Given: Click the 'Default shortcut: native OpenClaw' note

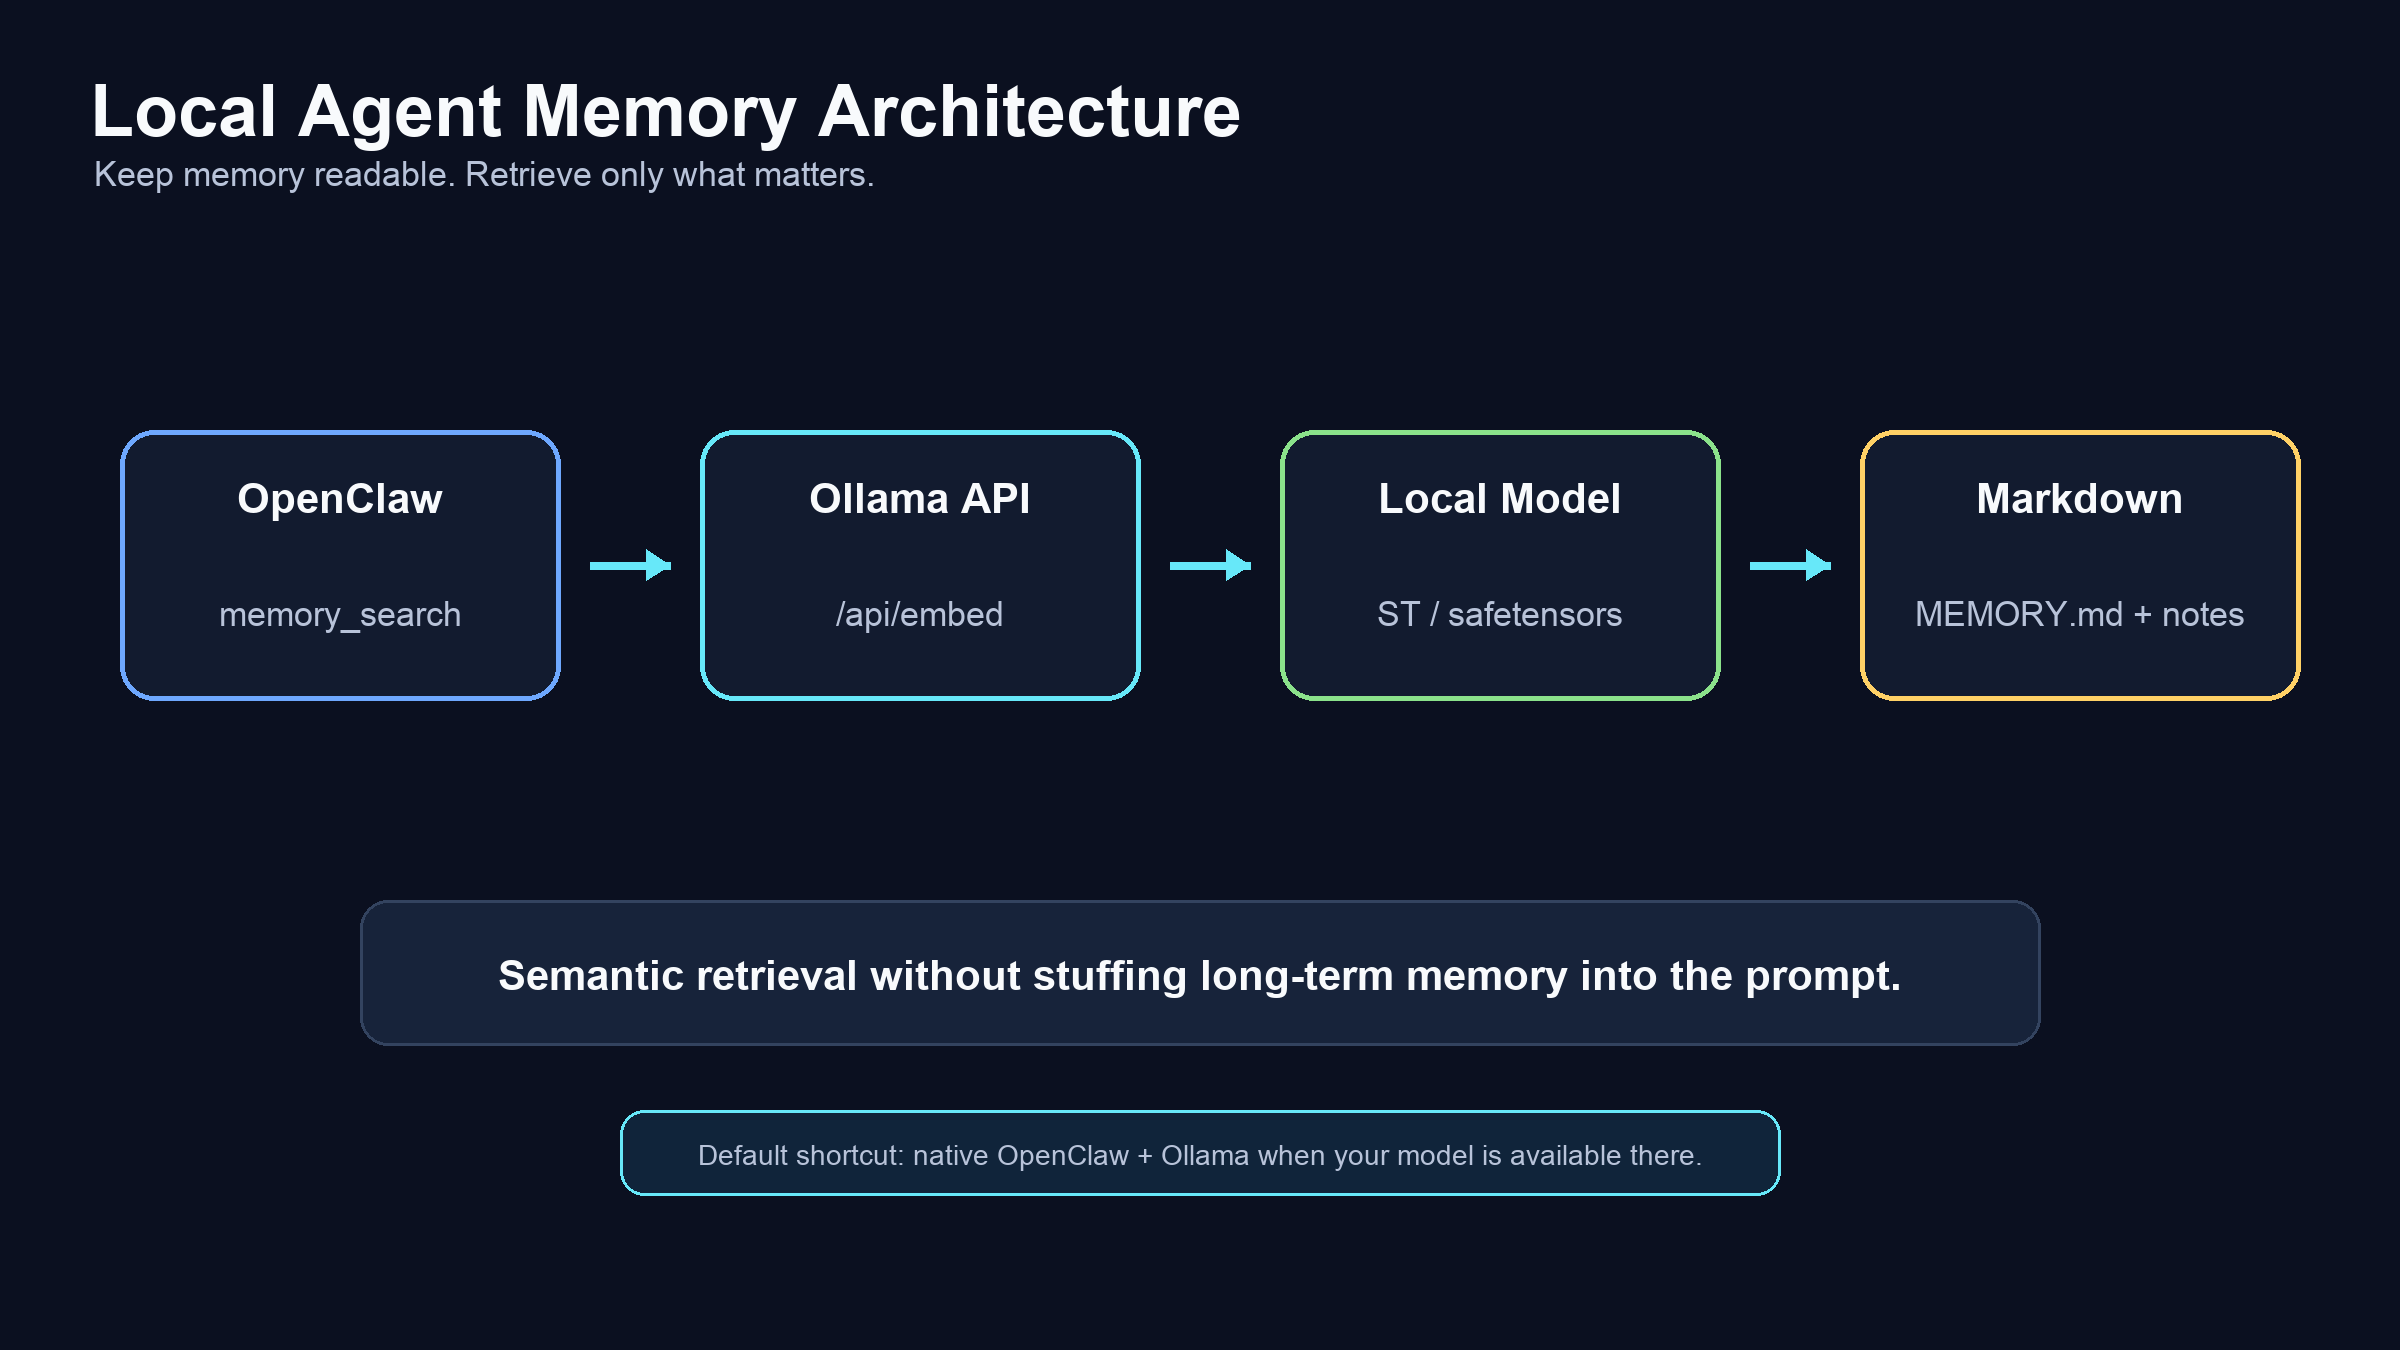Looking at the screenshot, I should click(x=1200, y=1156).
